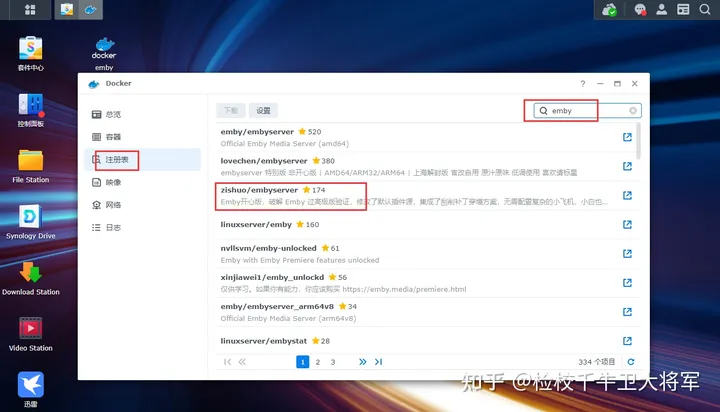This screenshot has width=720, height=412.
Task: Open the main menu grid icon
Action: 30,10
